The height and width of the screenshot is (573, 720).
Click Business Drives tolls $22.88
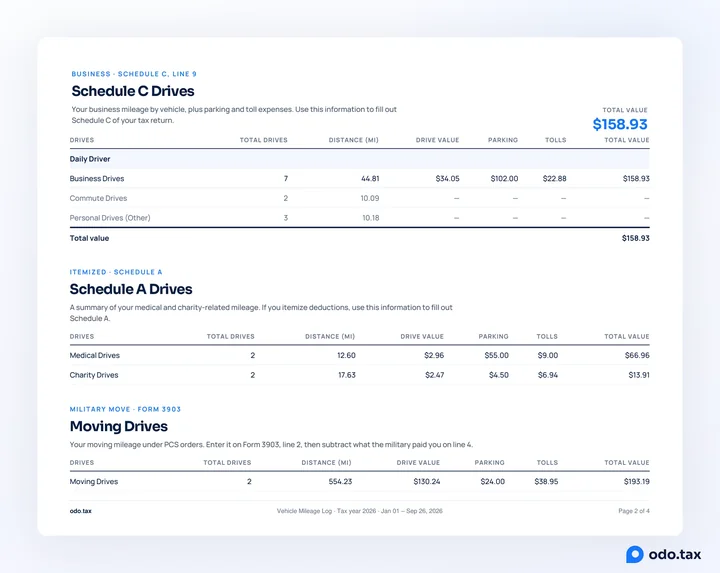point(554,179)
